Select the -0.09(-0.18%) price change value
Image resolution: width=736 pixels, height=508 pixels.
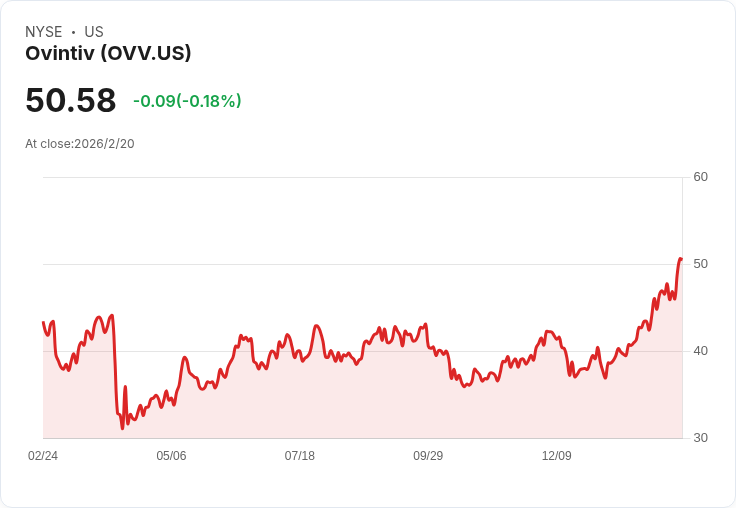pos(187,101)
